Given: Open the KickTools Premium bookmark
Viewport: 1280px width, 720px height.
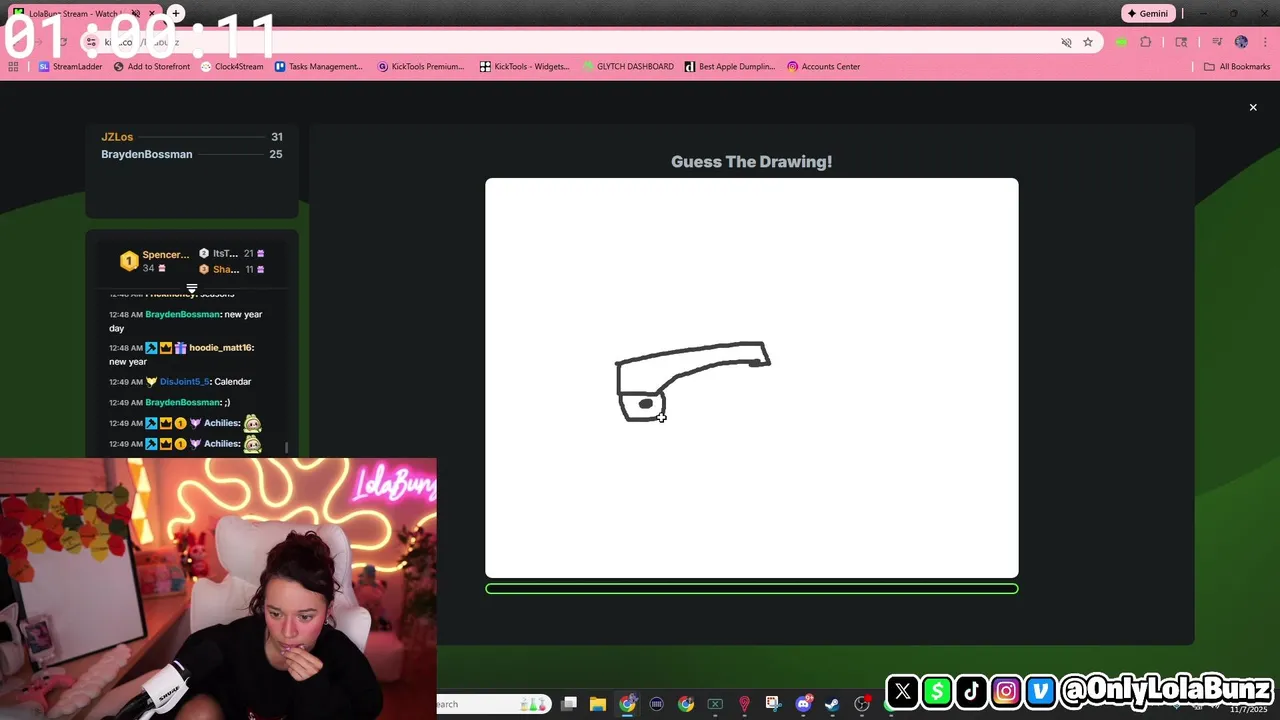Looking at the screenshot, I should (x=421, y=67).
